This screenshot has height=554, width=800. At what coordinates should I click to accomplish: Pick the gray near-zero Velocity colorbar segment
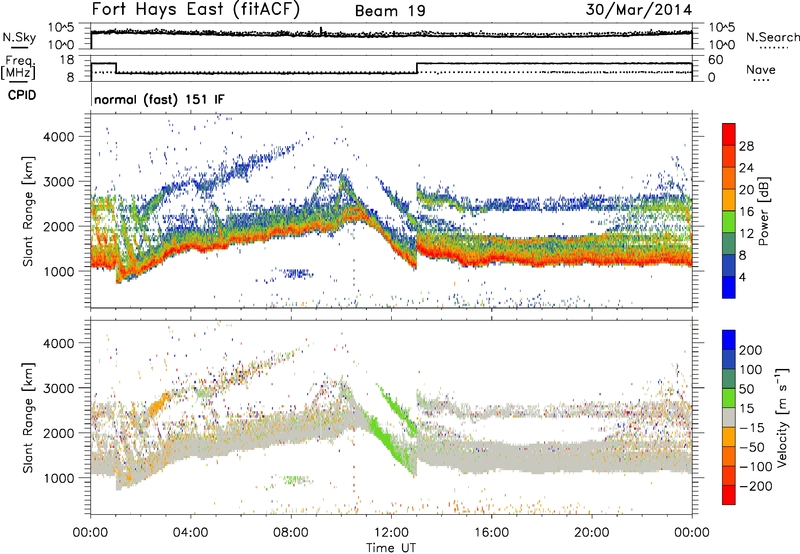coord(729,418)
